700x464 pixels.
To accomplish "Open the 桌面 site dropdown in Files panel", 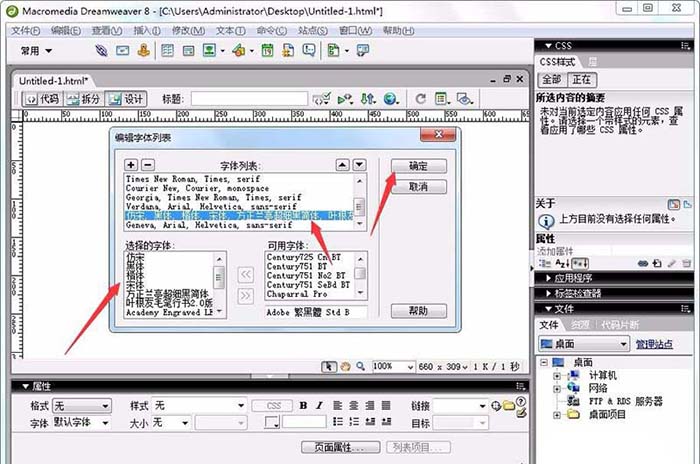I will pos(584,344).
